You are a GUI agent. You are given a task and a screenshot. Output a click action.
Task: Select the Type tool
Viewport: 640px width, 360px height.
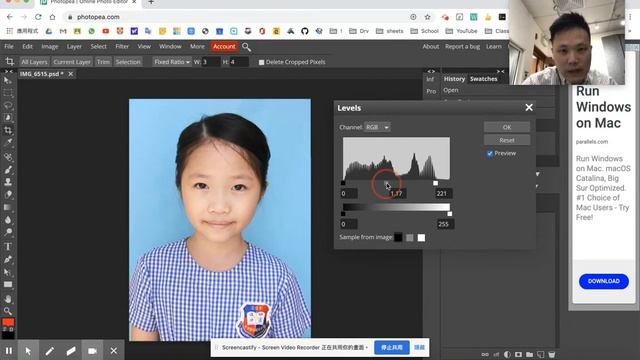coord(7,247)
